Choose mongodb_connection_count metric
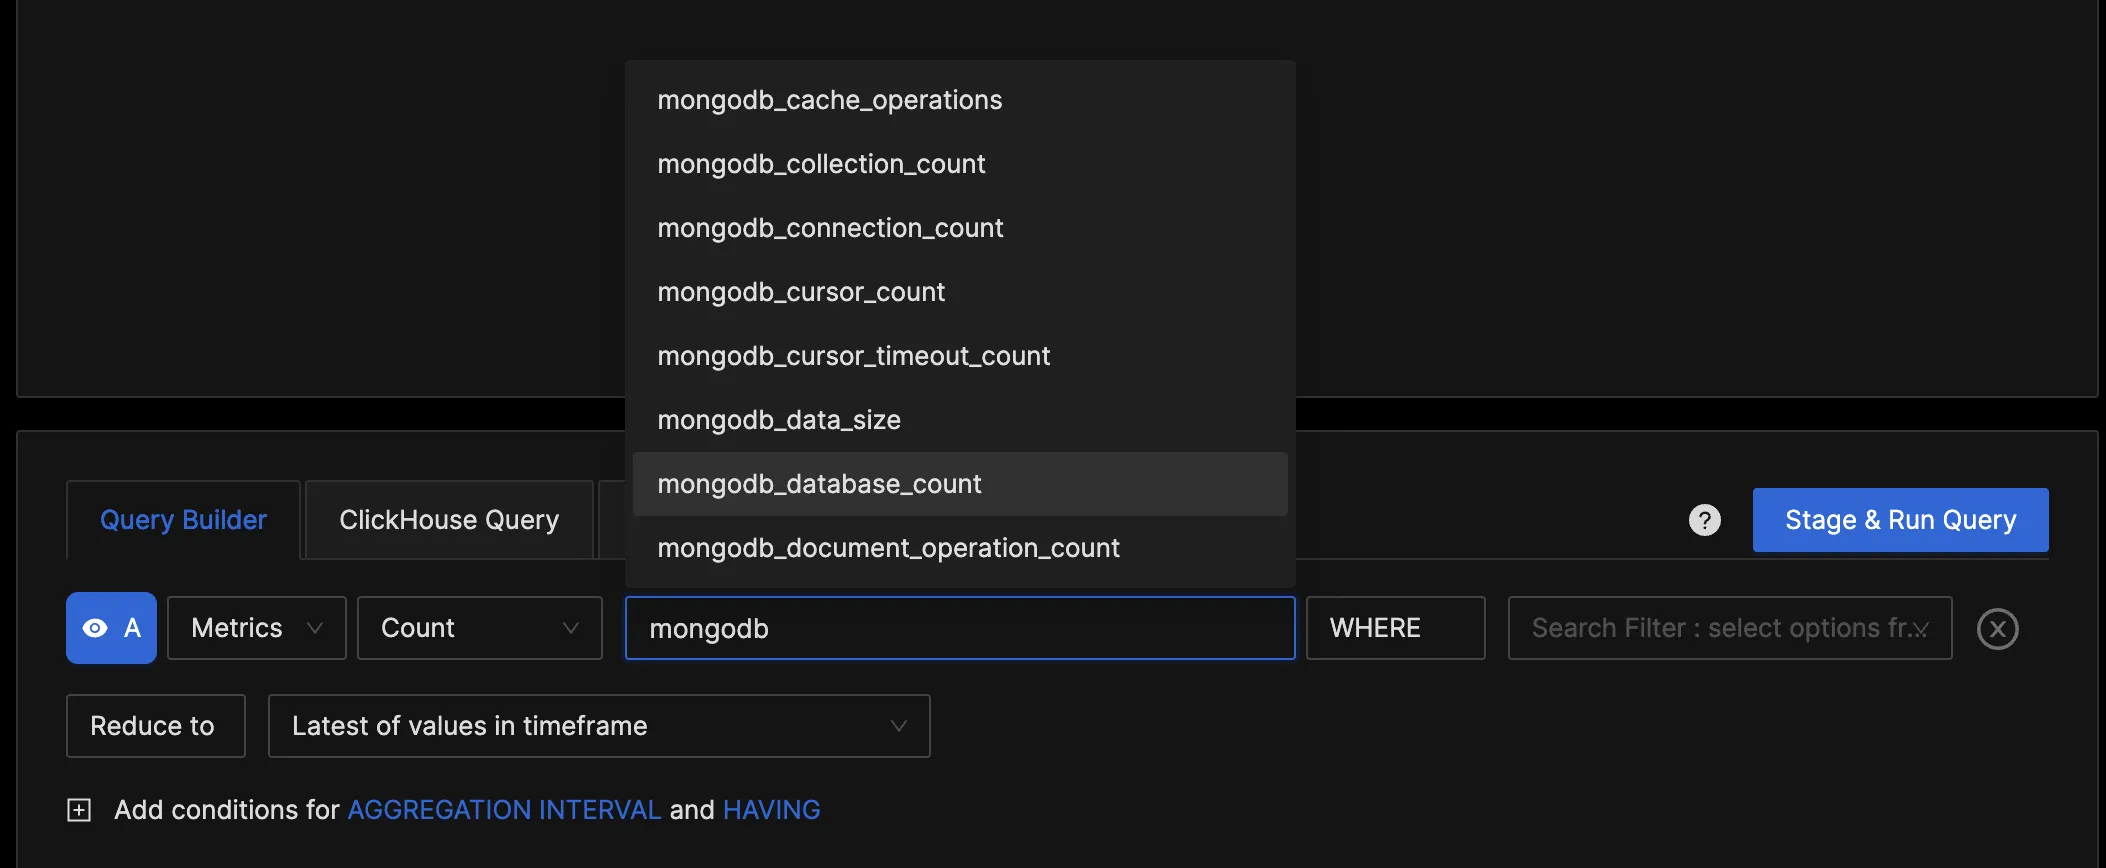 point(960,228)
